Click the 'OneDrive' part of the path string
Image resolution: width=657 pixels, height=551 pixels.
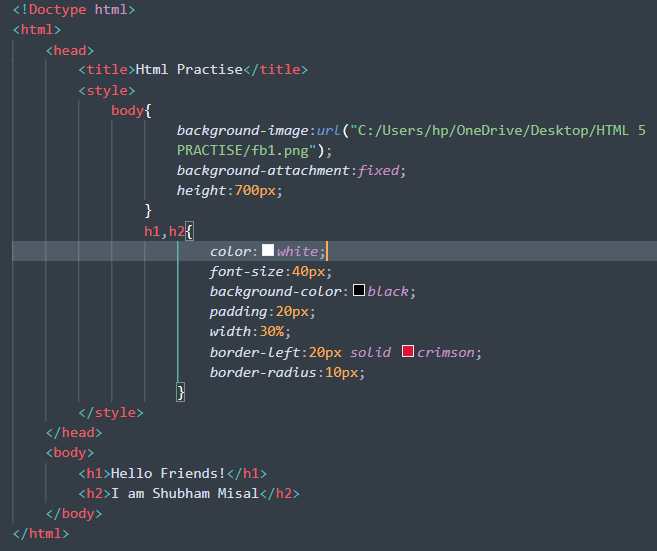point(489,130)
